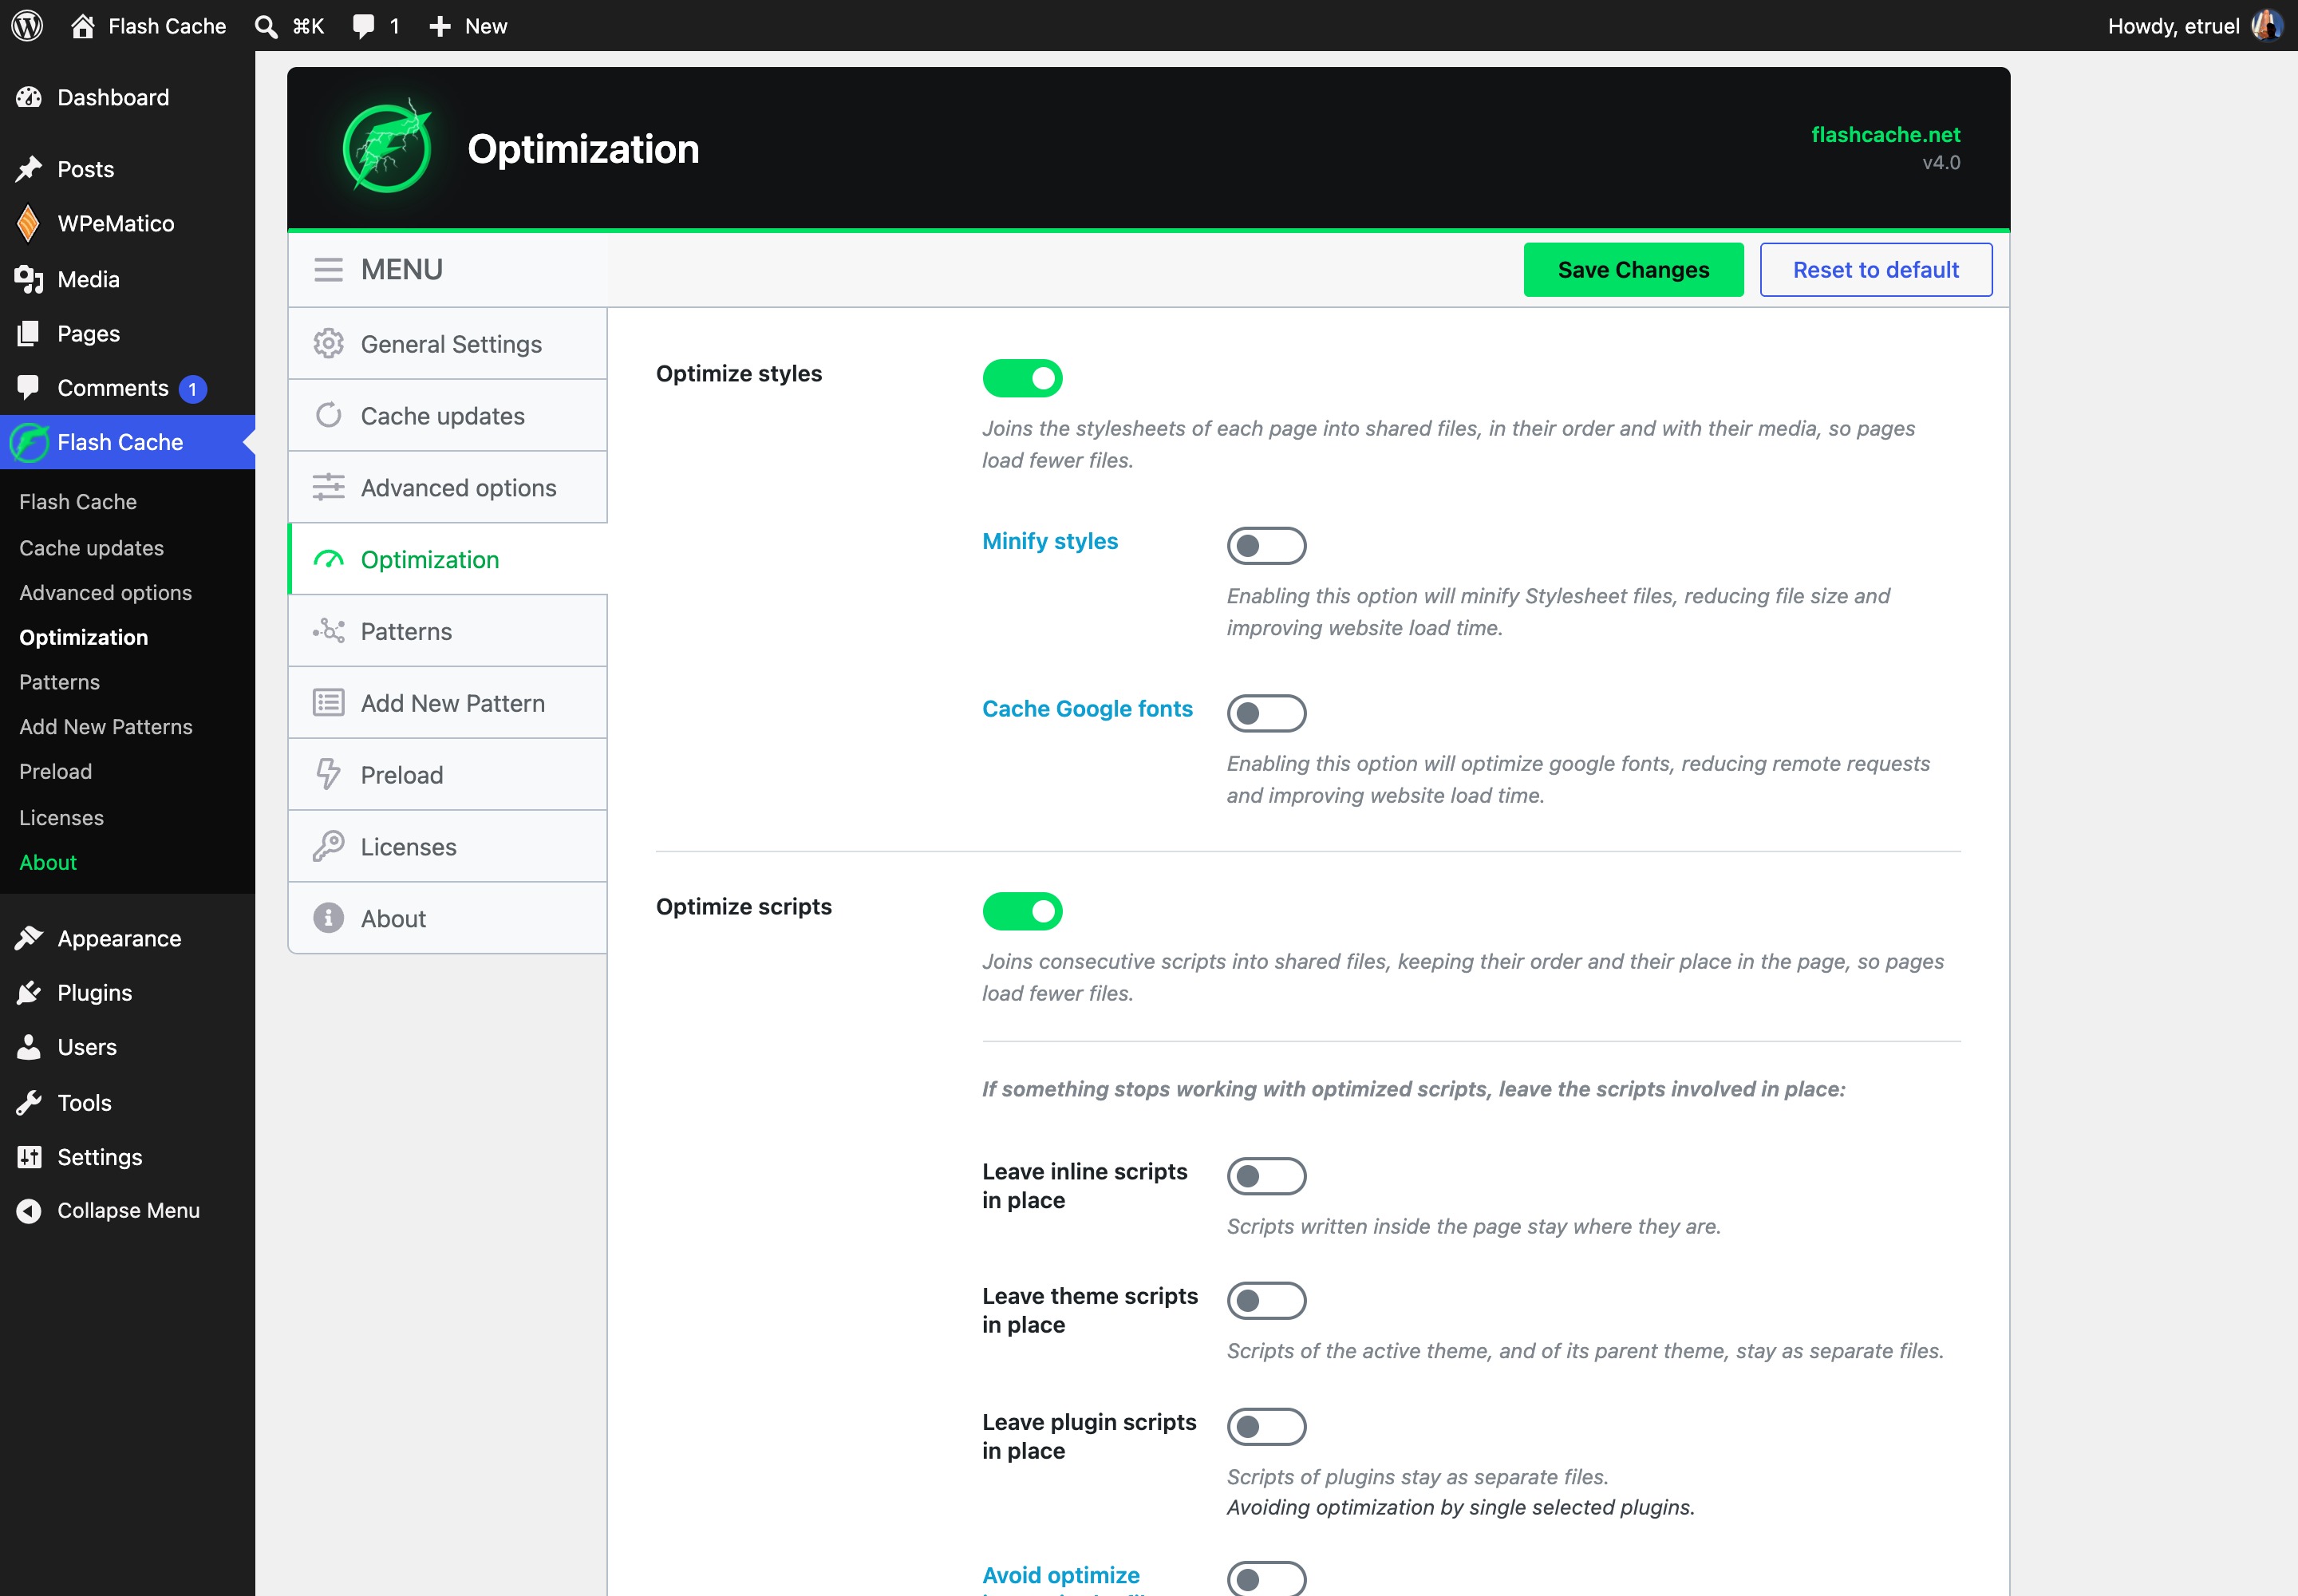This screenshot has height=1596, width=2298.
Task: Open the Patterns tab in MENU
Action: [448, 631]
